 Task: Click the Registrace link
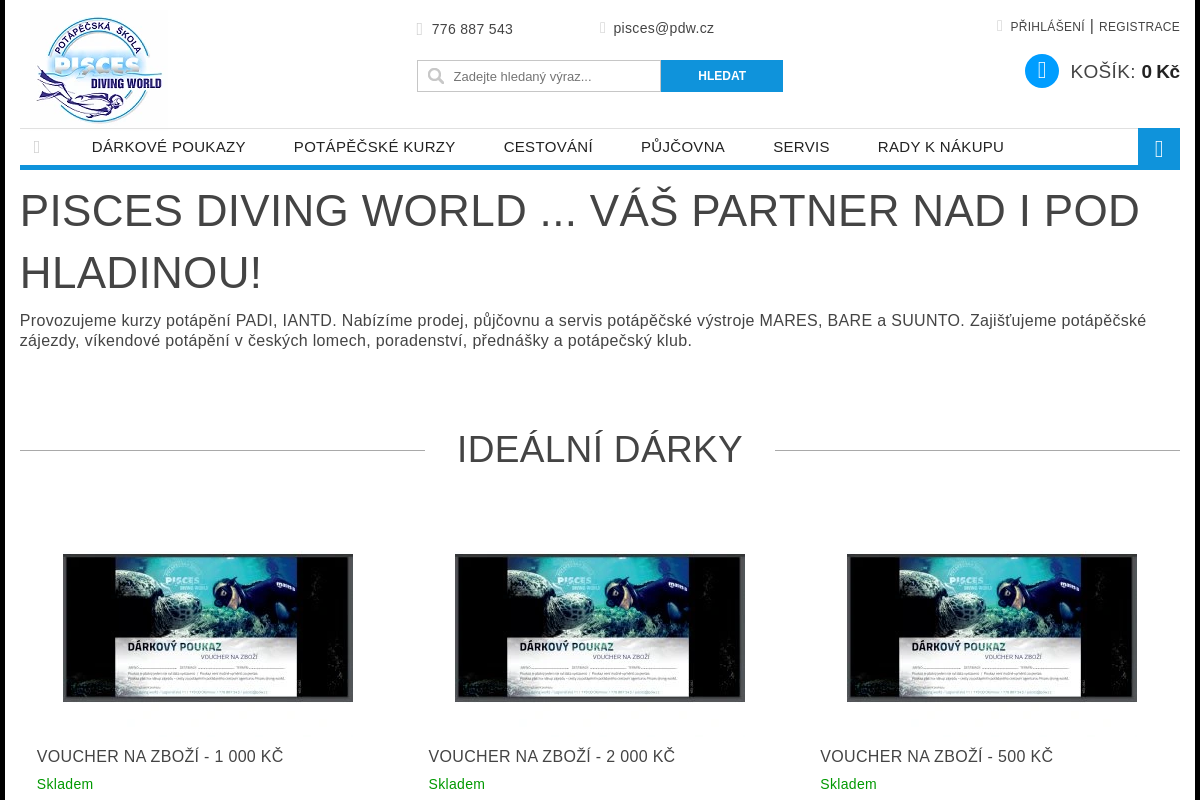(1139, 27)
